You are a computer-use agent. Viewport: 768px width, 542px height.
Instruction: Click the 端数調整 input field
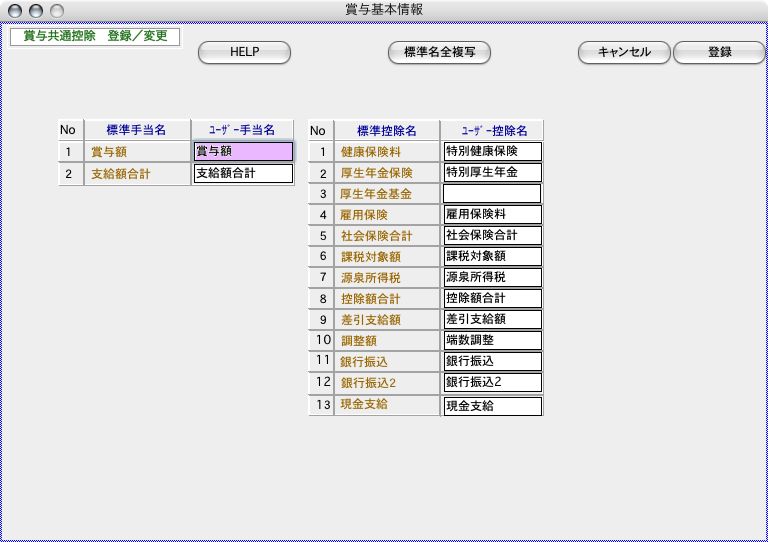coord(492,341)
